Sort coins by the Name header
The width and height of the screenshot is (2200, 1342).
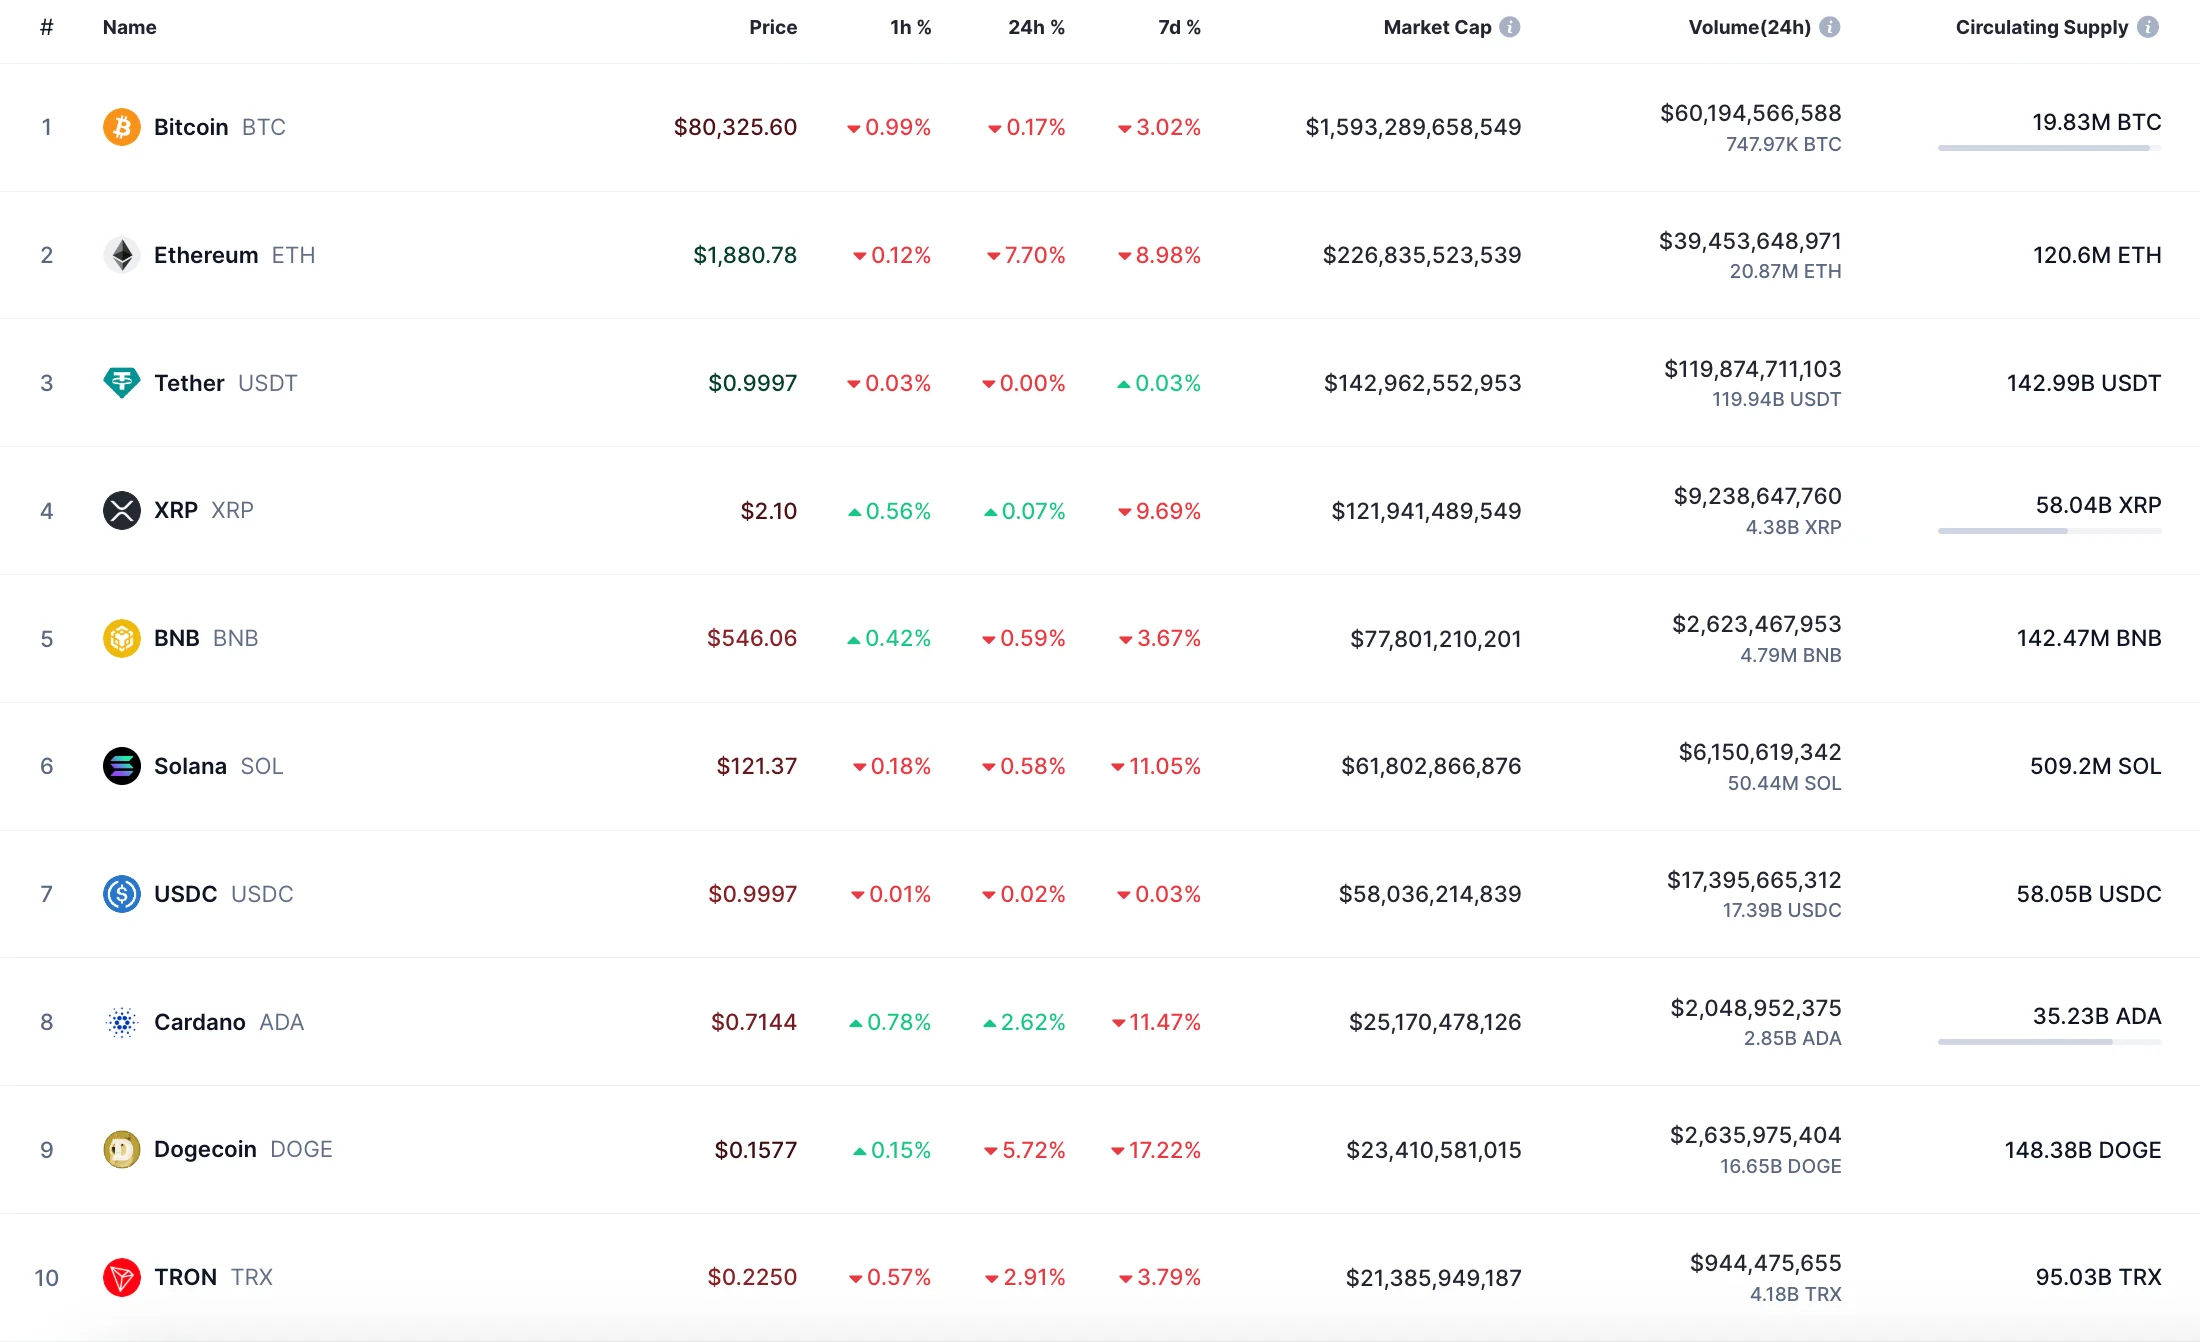(x=129, y=27)
